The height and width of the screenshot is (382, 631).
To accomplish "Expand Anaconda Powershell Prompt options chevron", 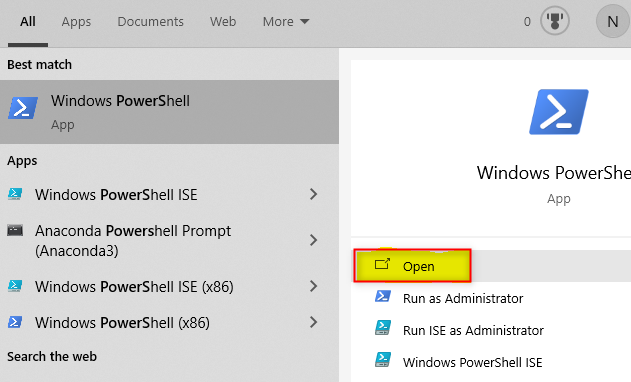I will click(x=313, y=240).
